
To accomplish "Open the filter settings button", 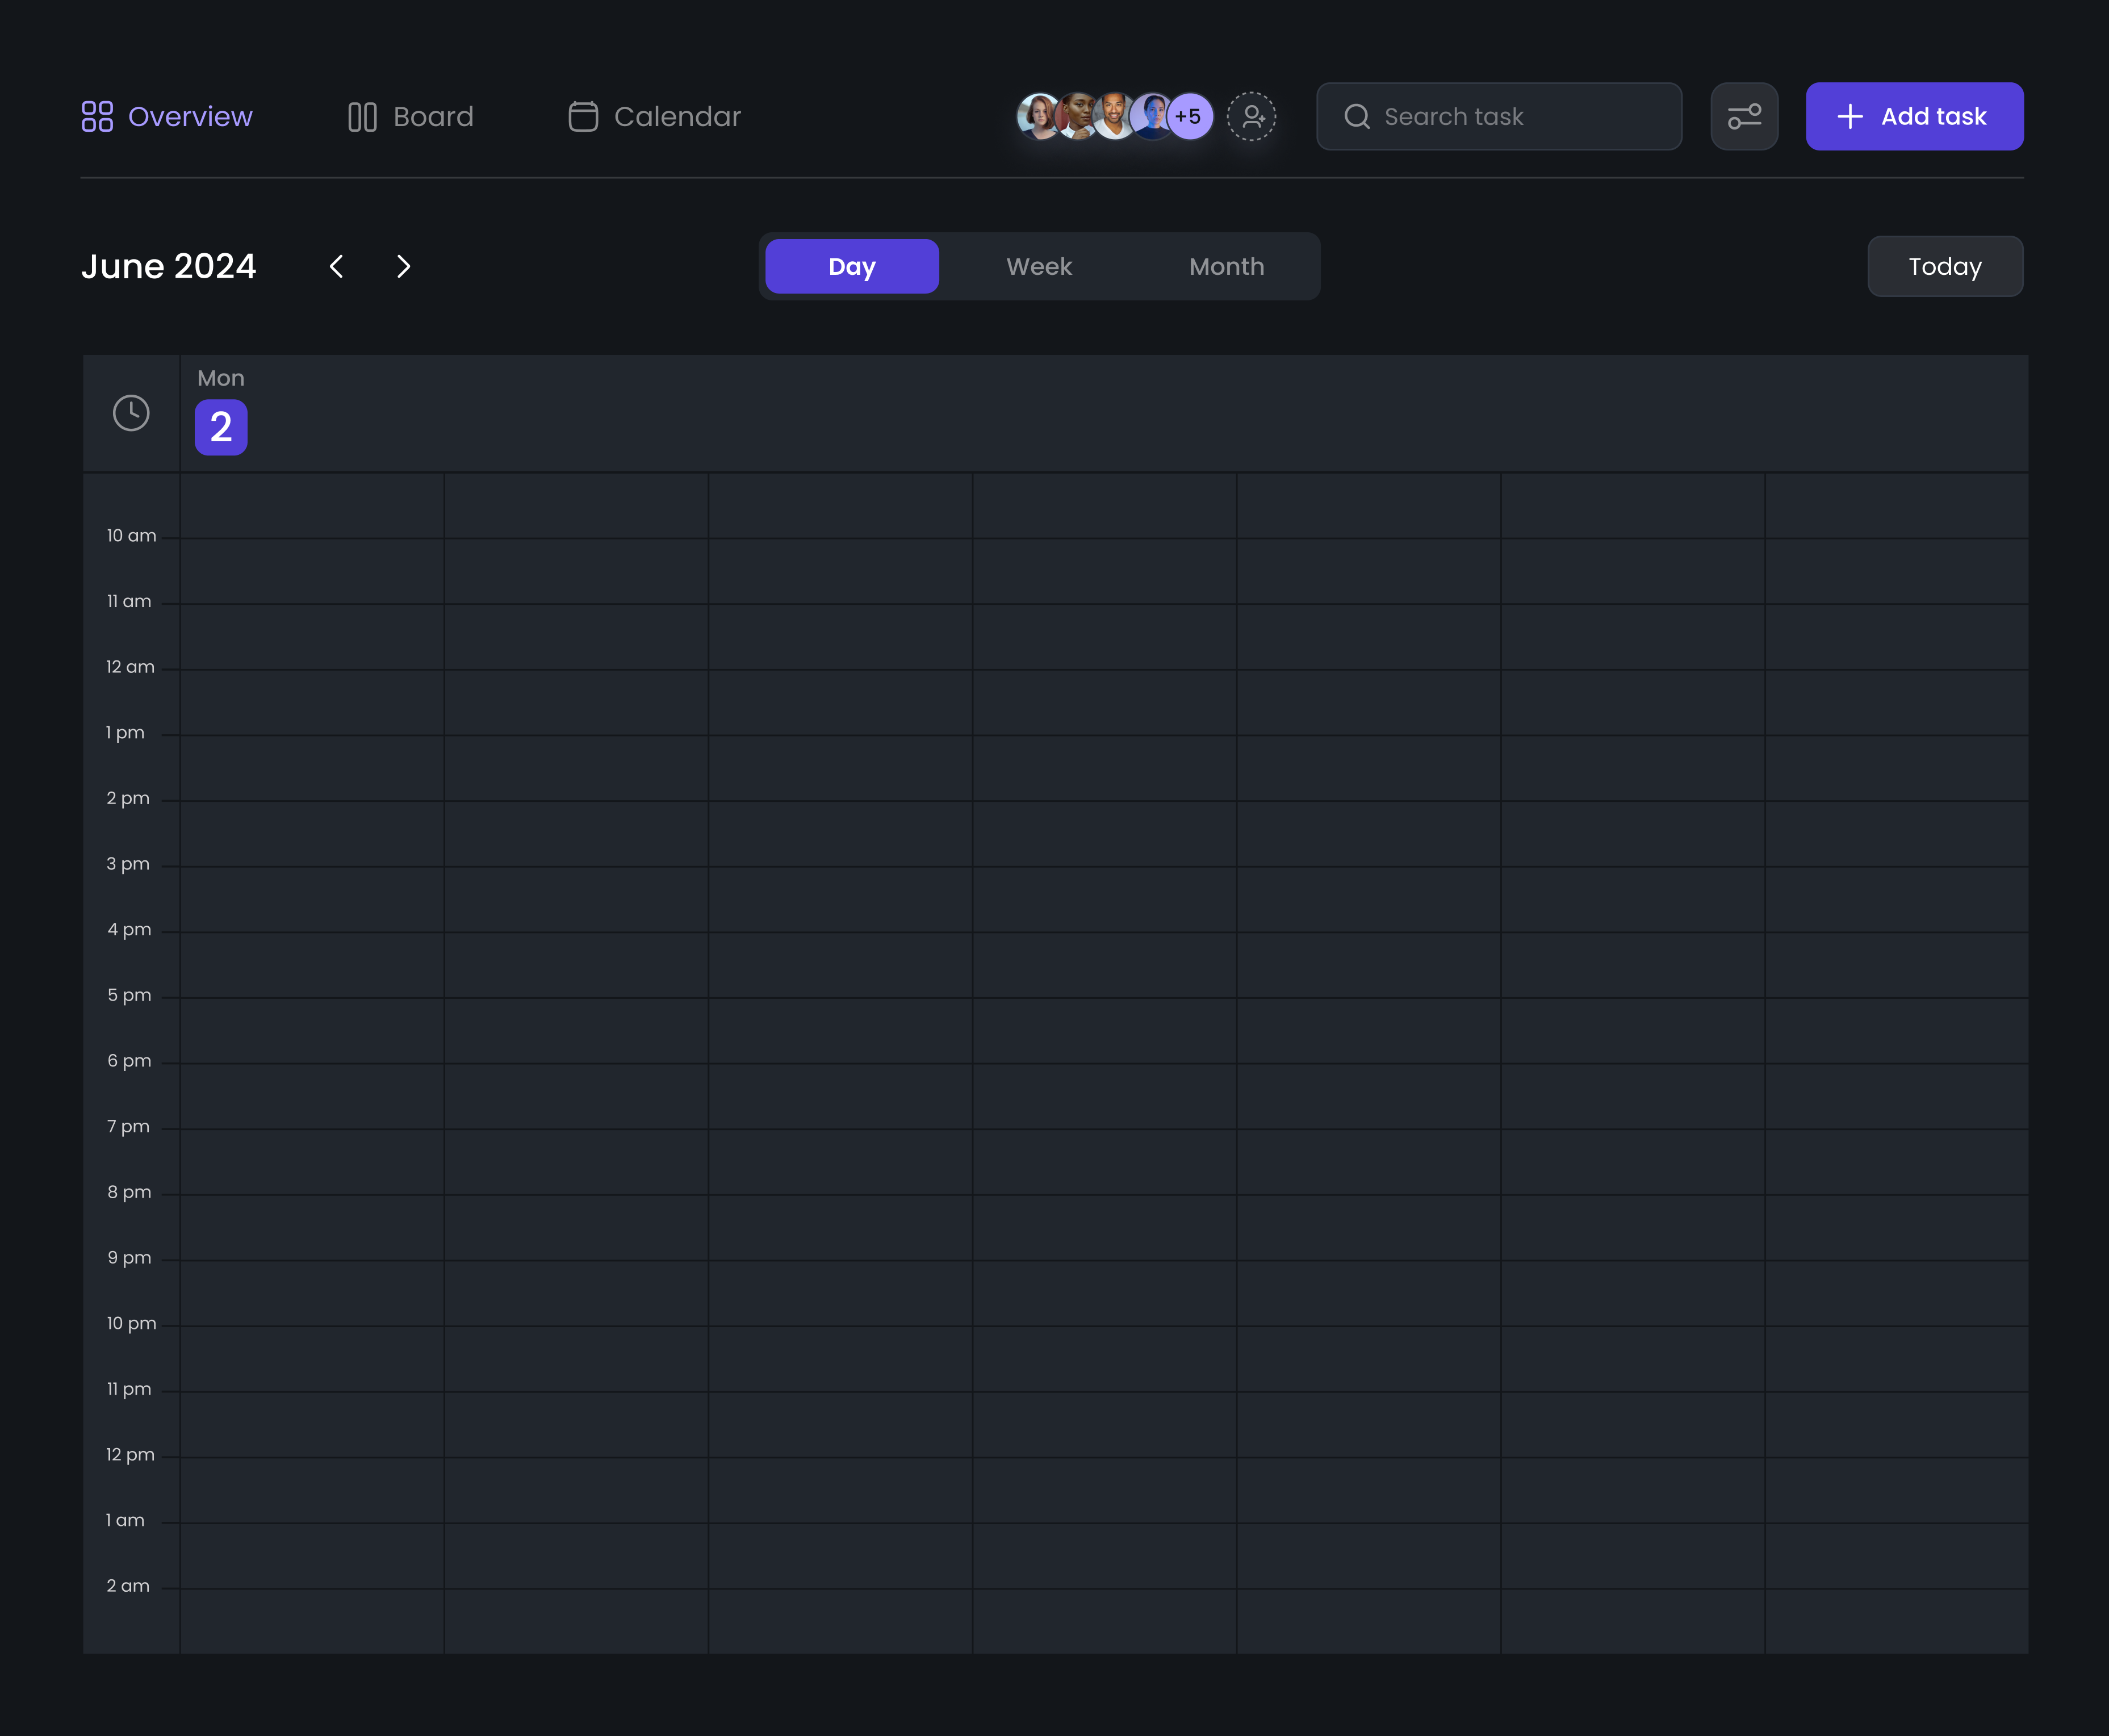I will 1744,116.
